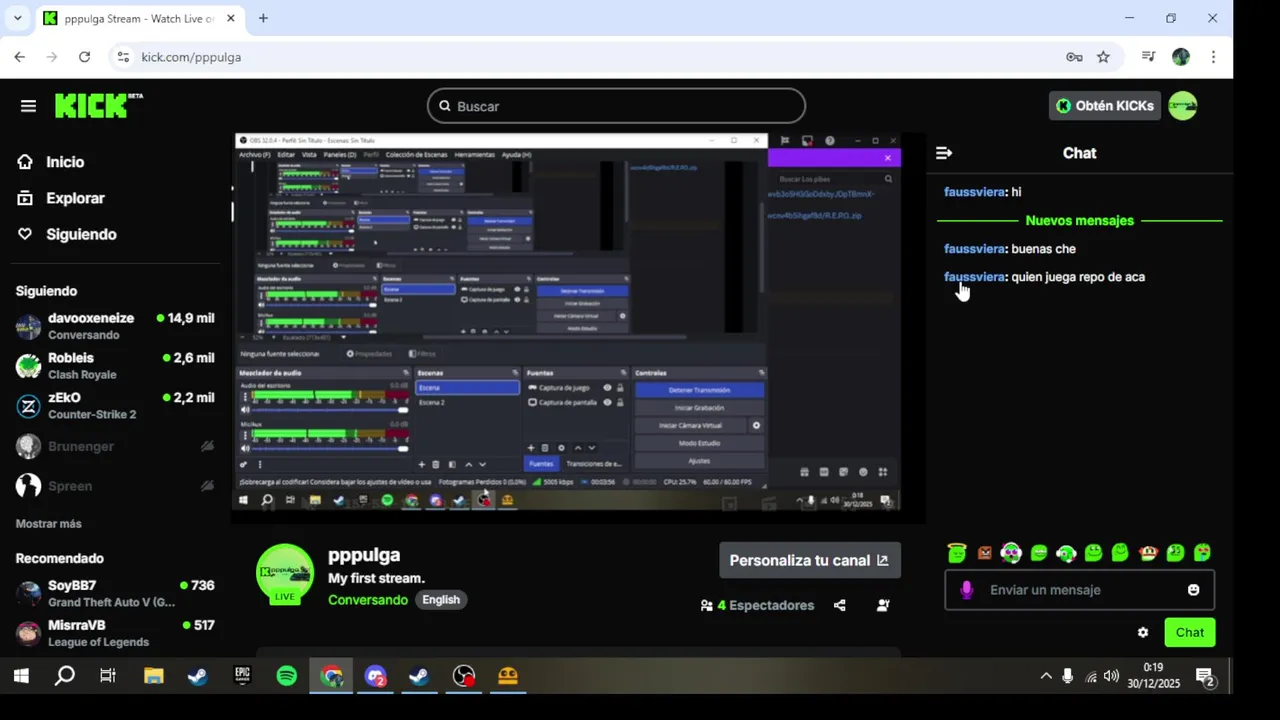Open File Explorer from the taskbar
1280x720 pixels.
coord(153,677)
